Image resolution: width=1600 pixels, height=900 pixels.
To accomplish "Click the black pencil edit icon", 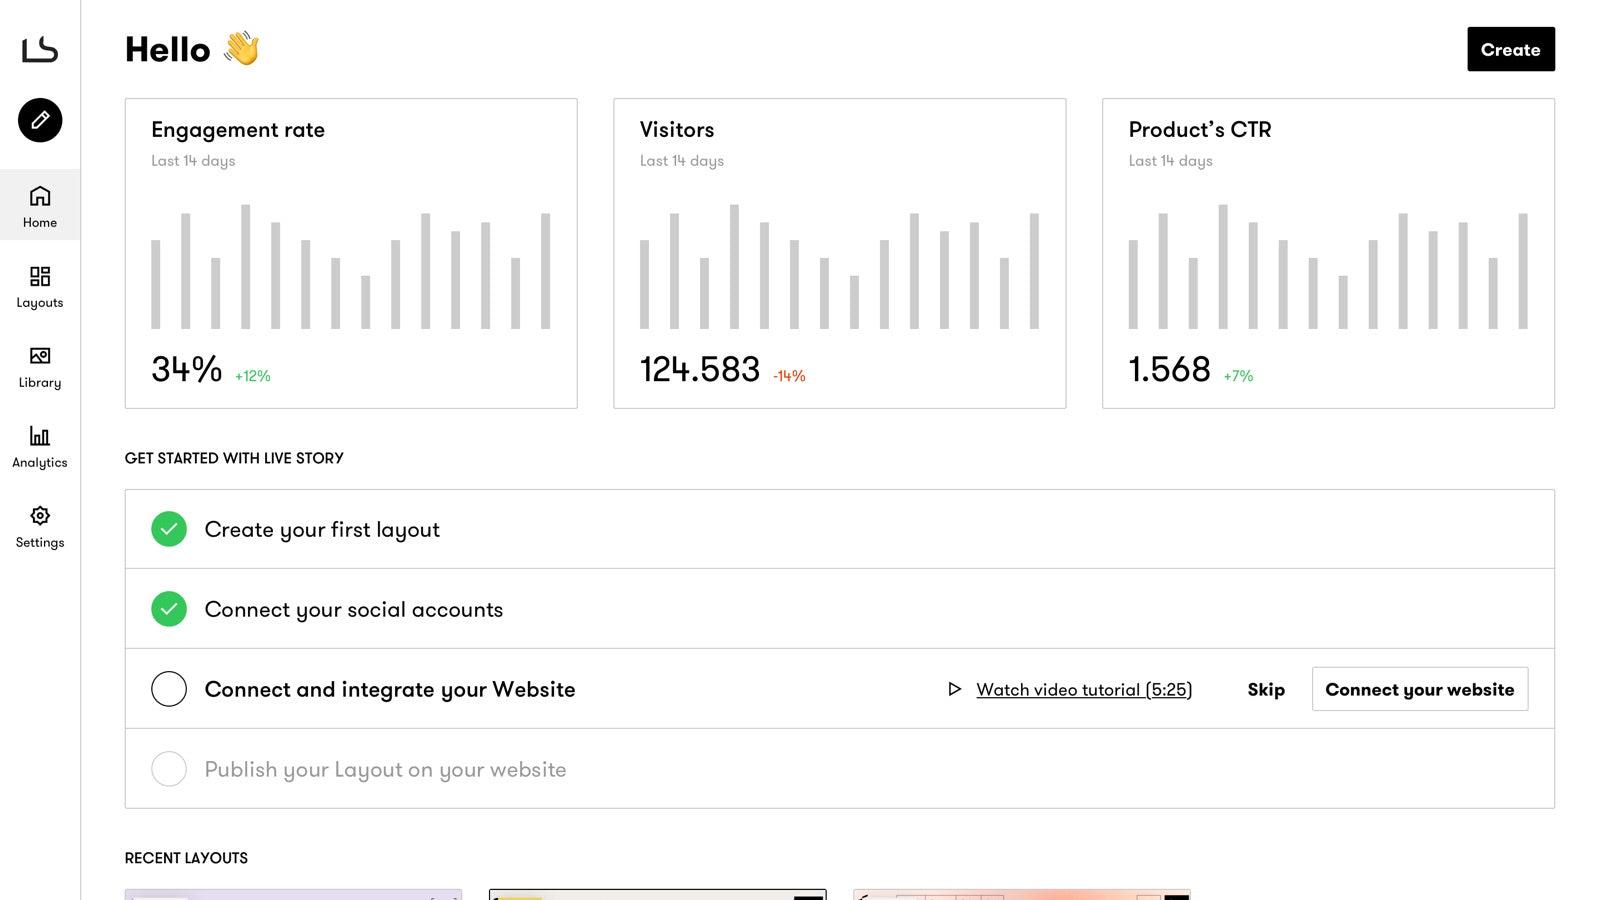I will [40, 120].
